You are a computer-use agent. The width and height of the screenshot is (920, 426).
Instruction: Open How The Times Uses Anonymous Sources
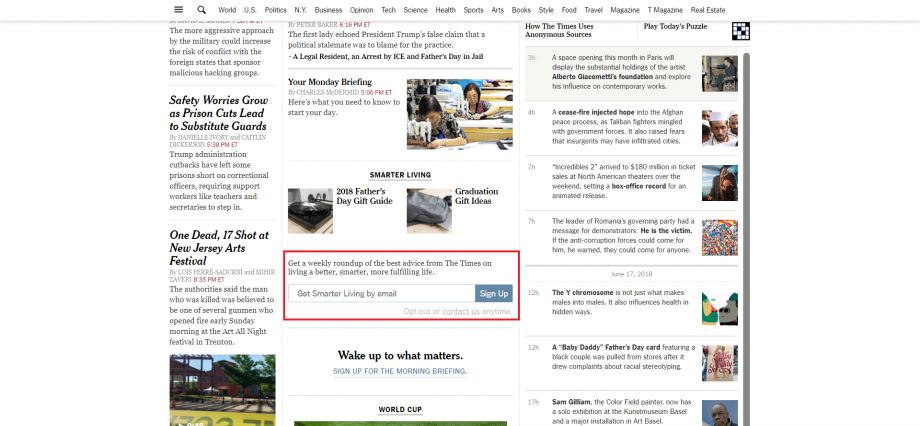point(559,31)
